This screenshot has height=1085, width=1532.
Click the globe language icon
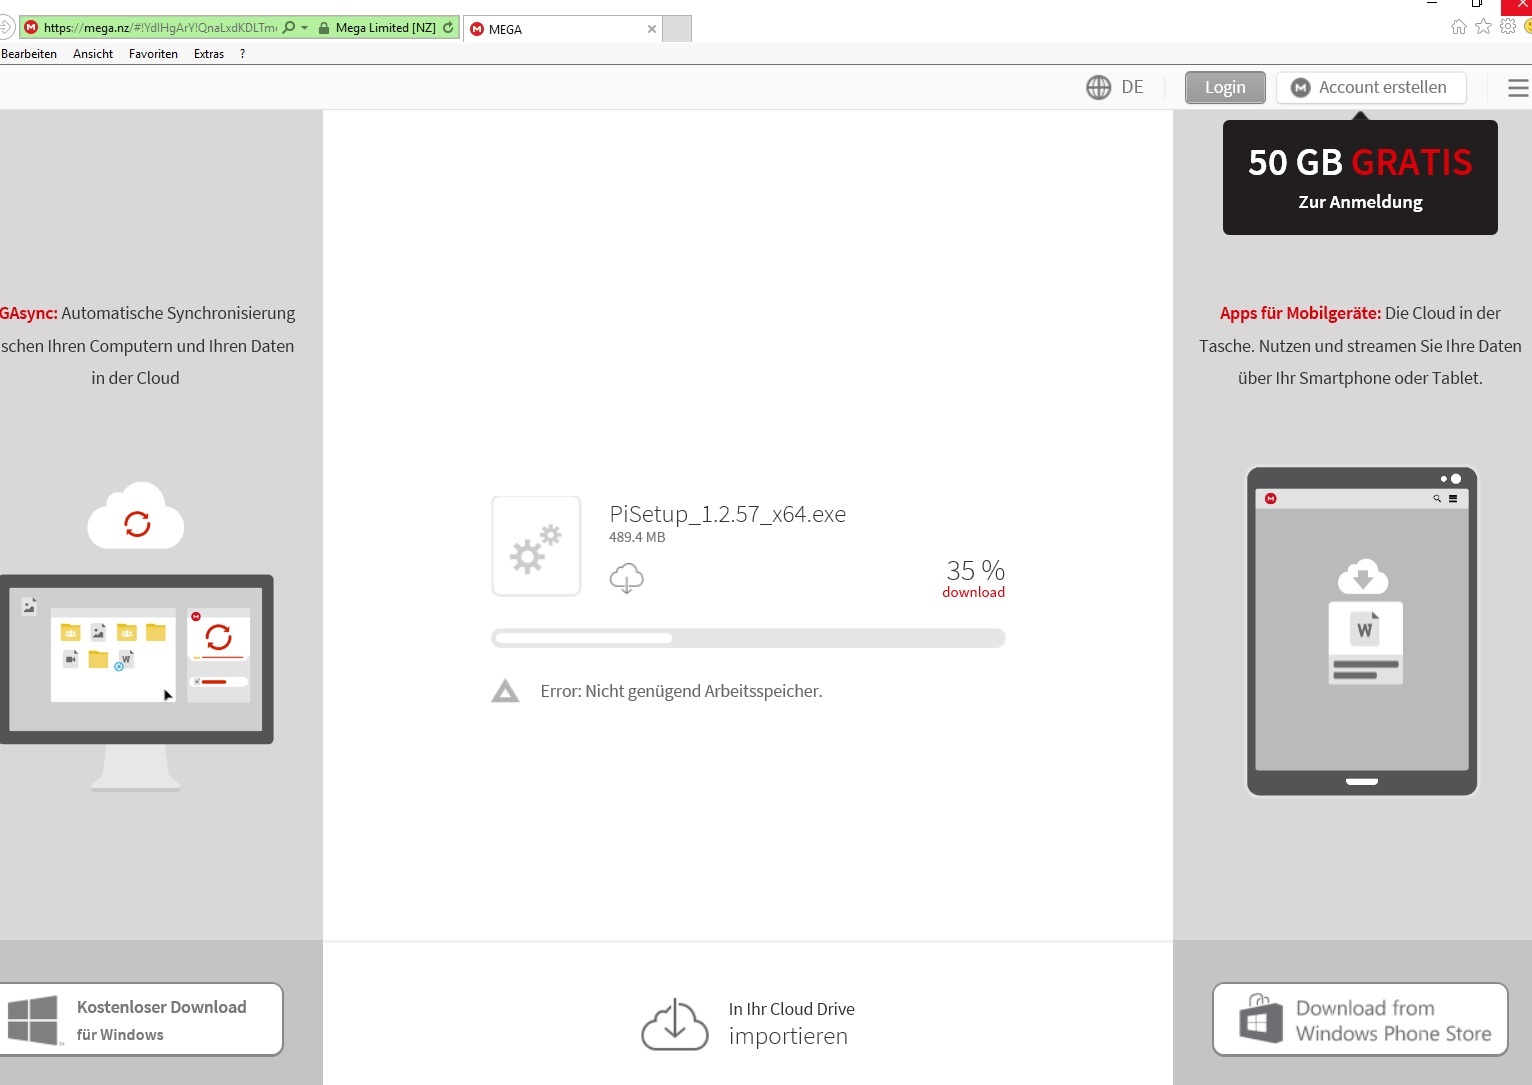pyautogui.click(x=1098, y=88)
